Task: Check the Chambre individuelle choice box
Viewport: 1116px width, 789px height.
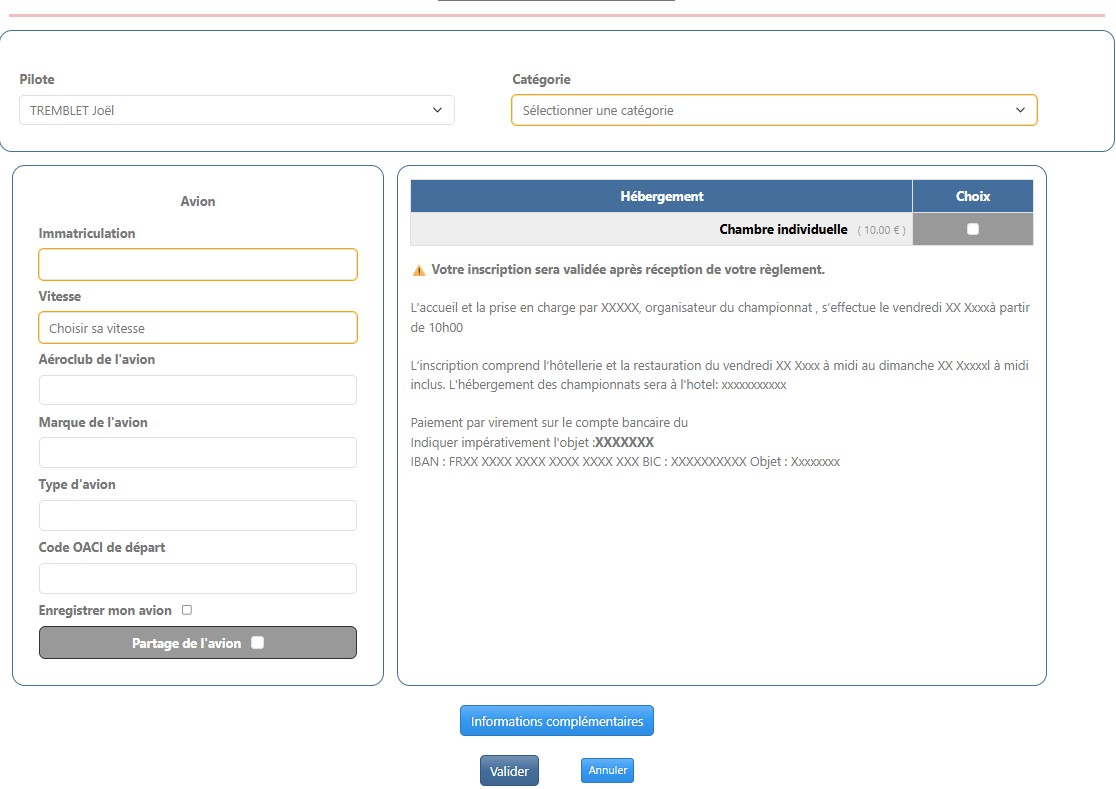Action: [x=973, y=229]
